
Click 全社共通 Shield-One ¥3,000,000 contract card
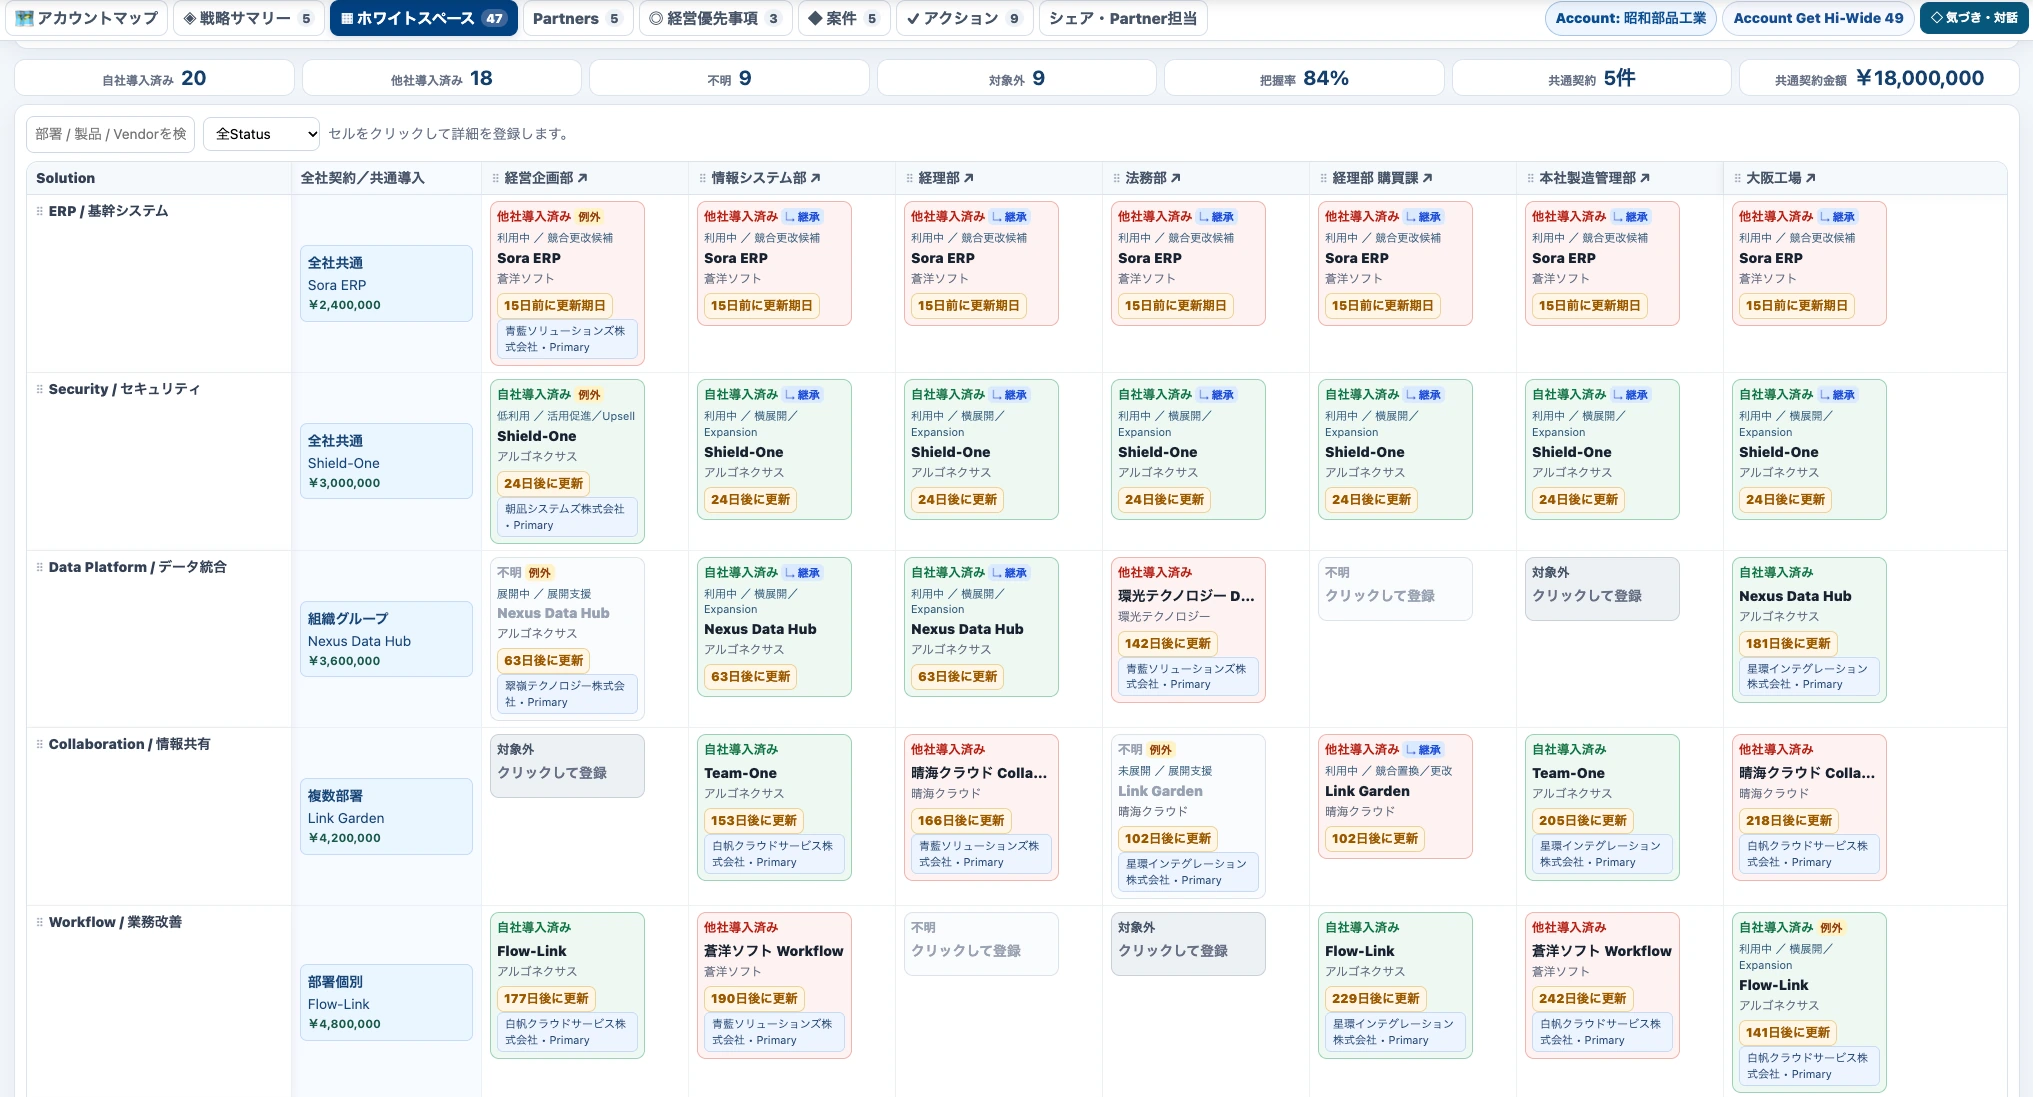click(x=386, y=461)
